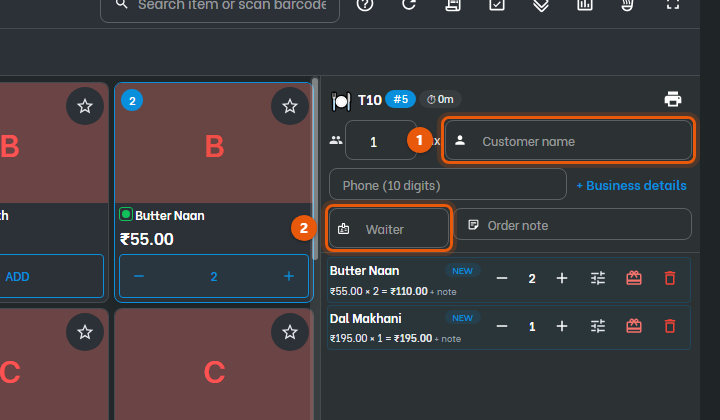
Task: Toggle favorite star on Butter Naan card
Action: tap(290, 106)
